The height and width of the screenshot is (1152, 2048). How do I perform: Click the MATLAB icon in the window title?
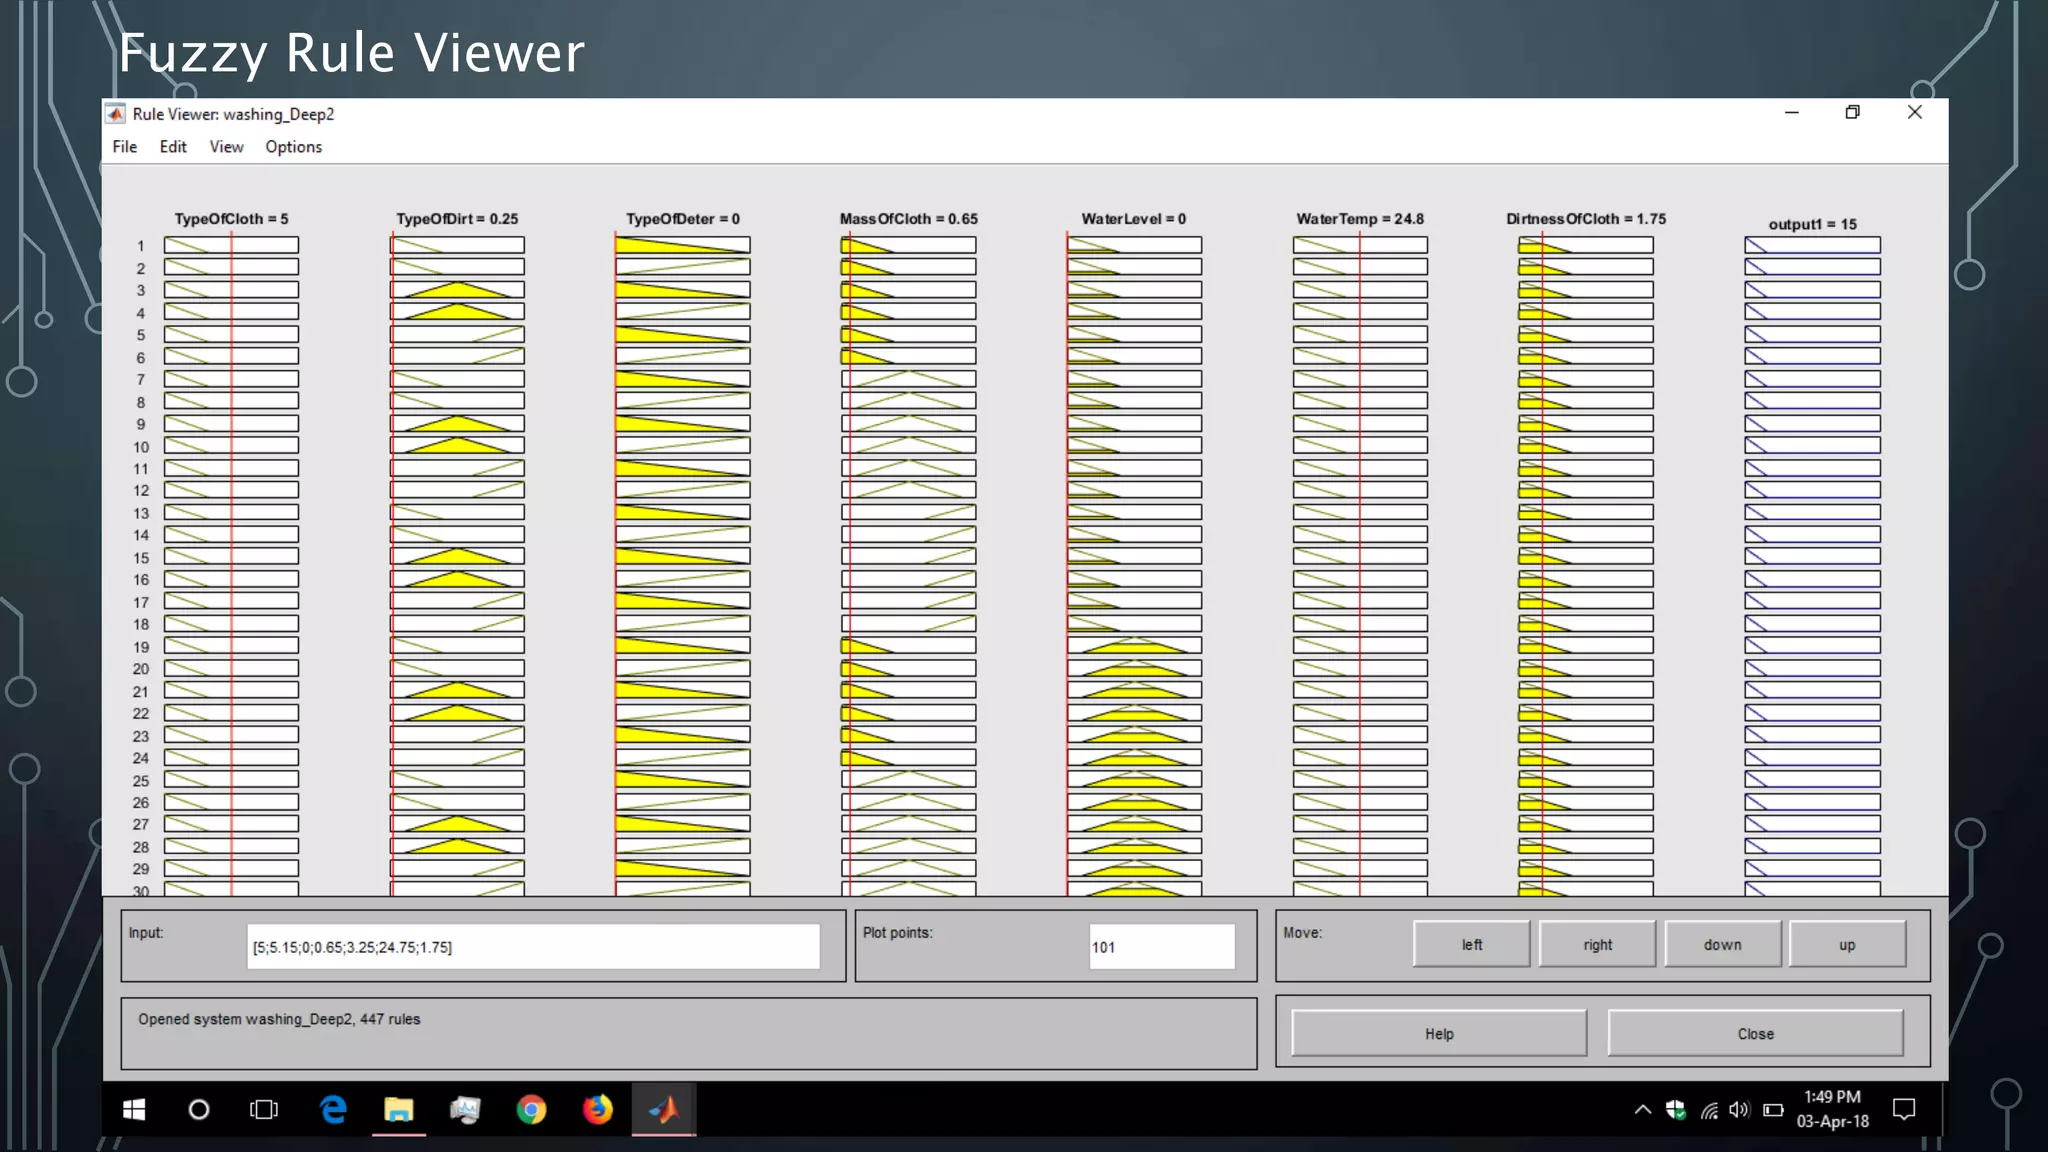coord(116,114)
